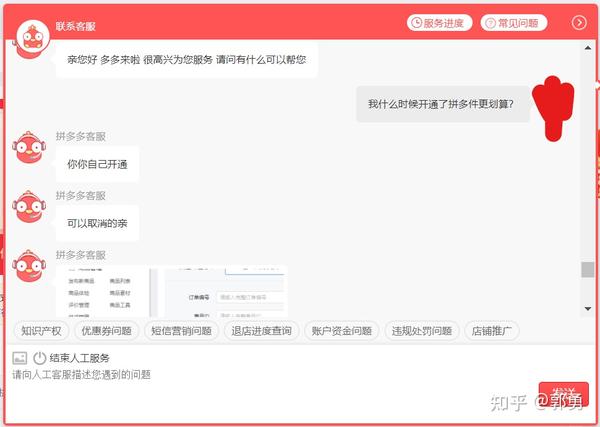This screenshot has width=600, height=427.
Task: Choose the 退店进度查询 quick topic
Action: click(x=261, y=331)
